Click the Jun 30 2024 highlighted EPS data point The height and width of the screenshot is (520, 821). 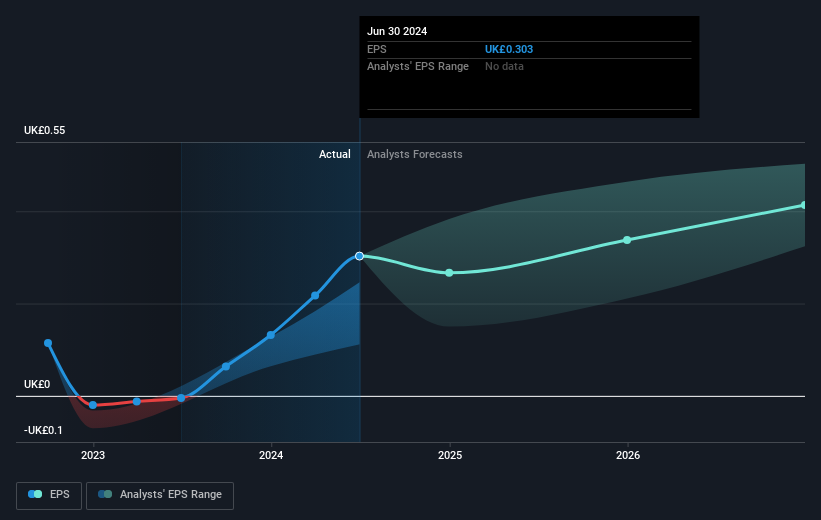coord(359,256)
